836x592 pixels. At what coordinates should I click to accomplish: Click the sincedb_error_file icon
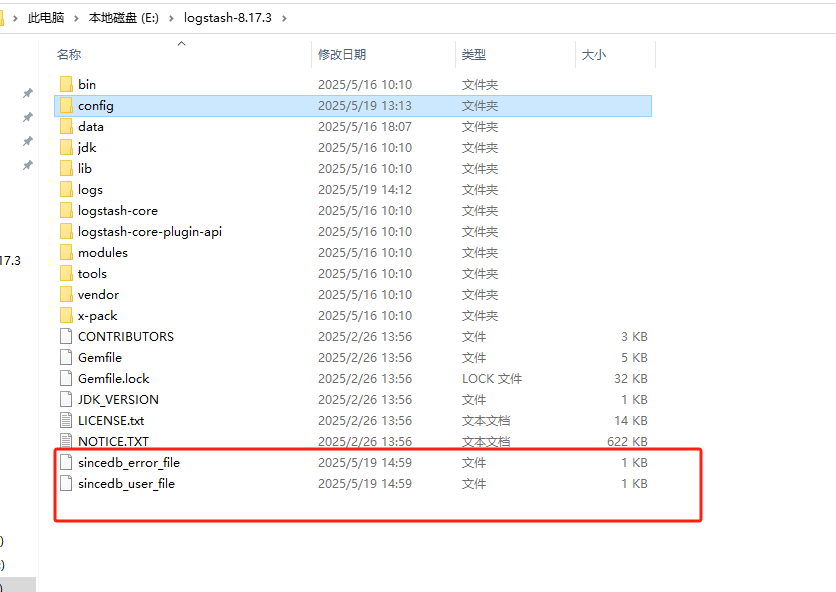pyautogui.click(x=66, y=462)
